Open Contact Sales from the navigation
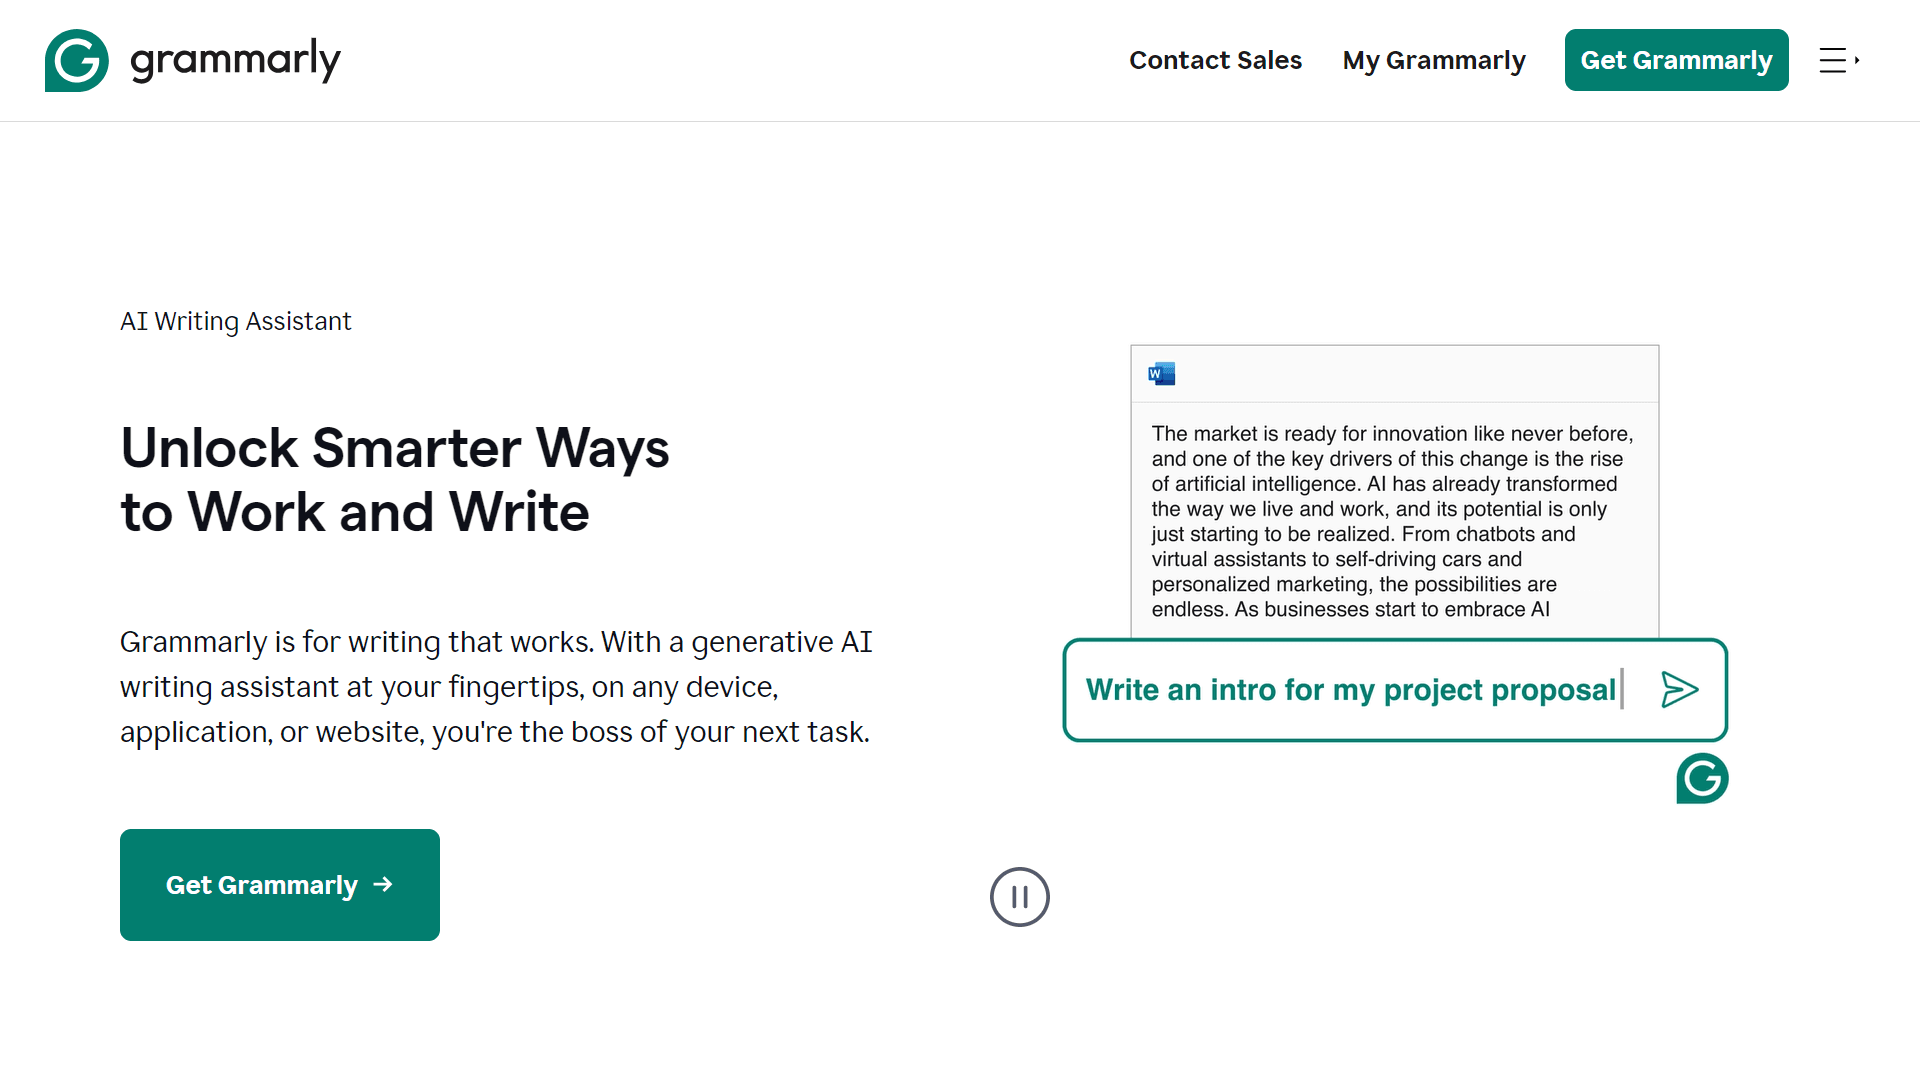Image resolution: width=1920 pixels, height=1080 pixels. [x=1215, y=60]
